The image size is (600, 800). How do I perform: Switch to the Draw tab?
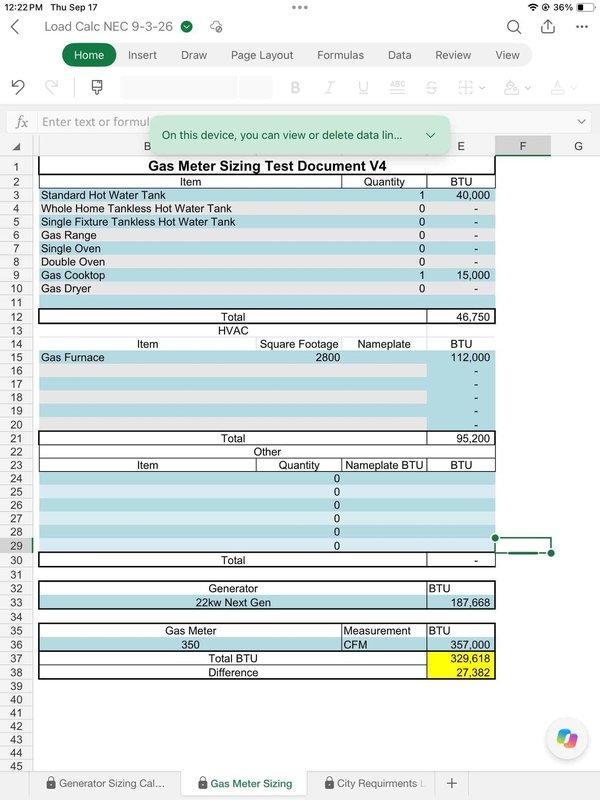click(x=194, y=55)
